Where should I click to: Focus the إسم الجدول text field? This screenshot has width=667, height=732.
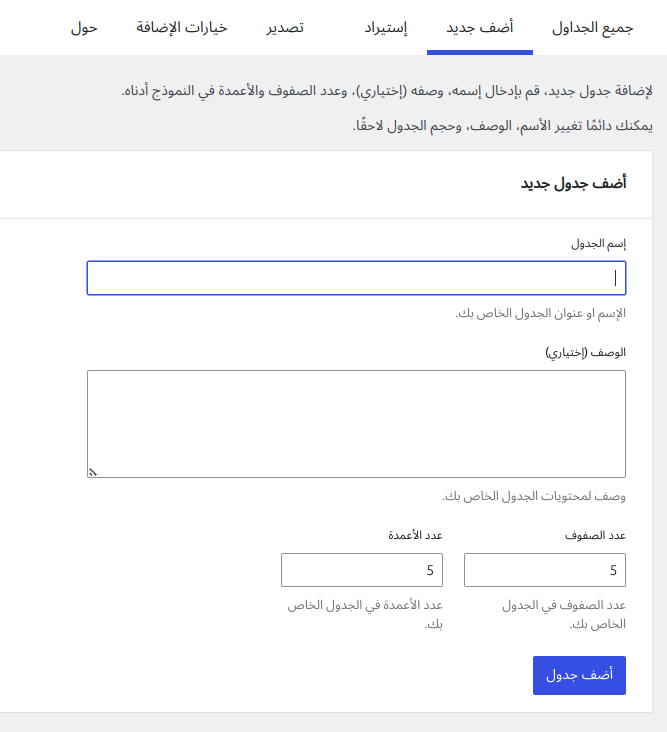coord(356,278)
